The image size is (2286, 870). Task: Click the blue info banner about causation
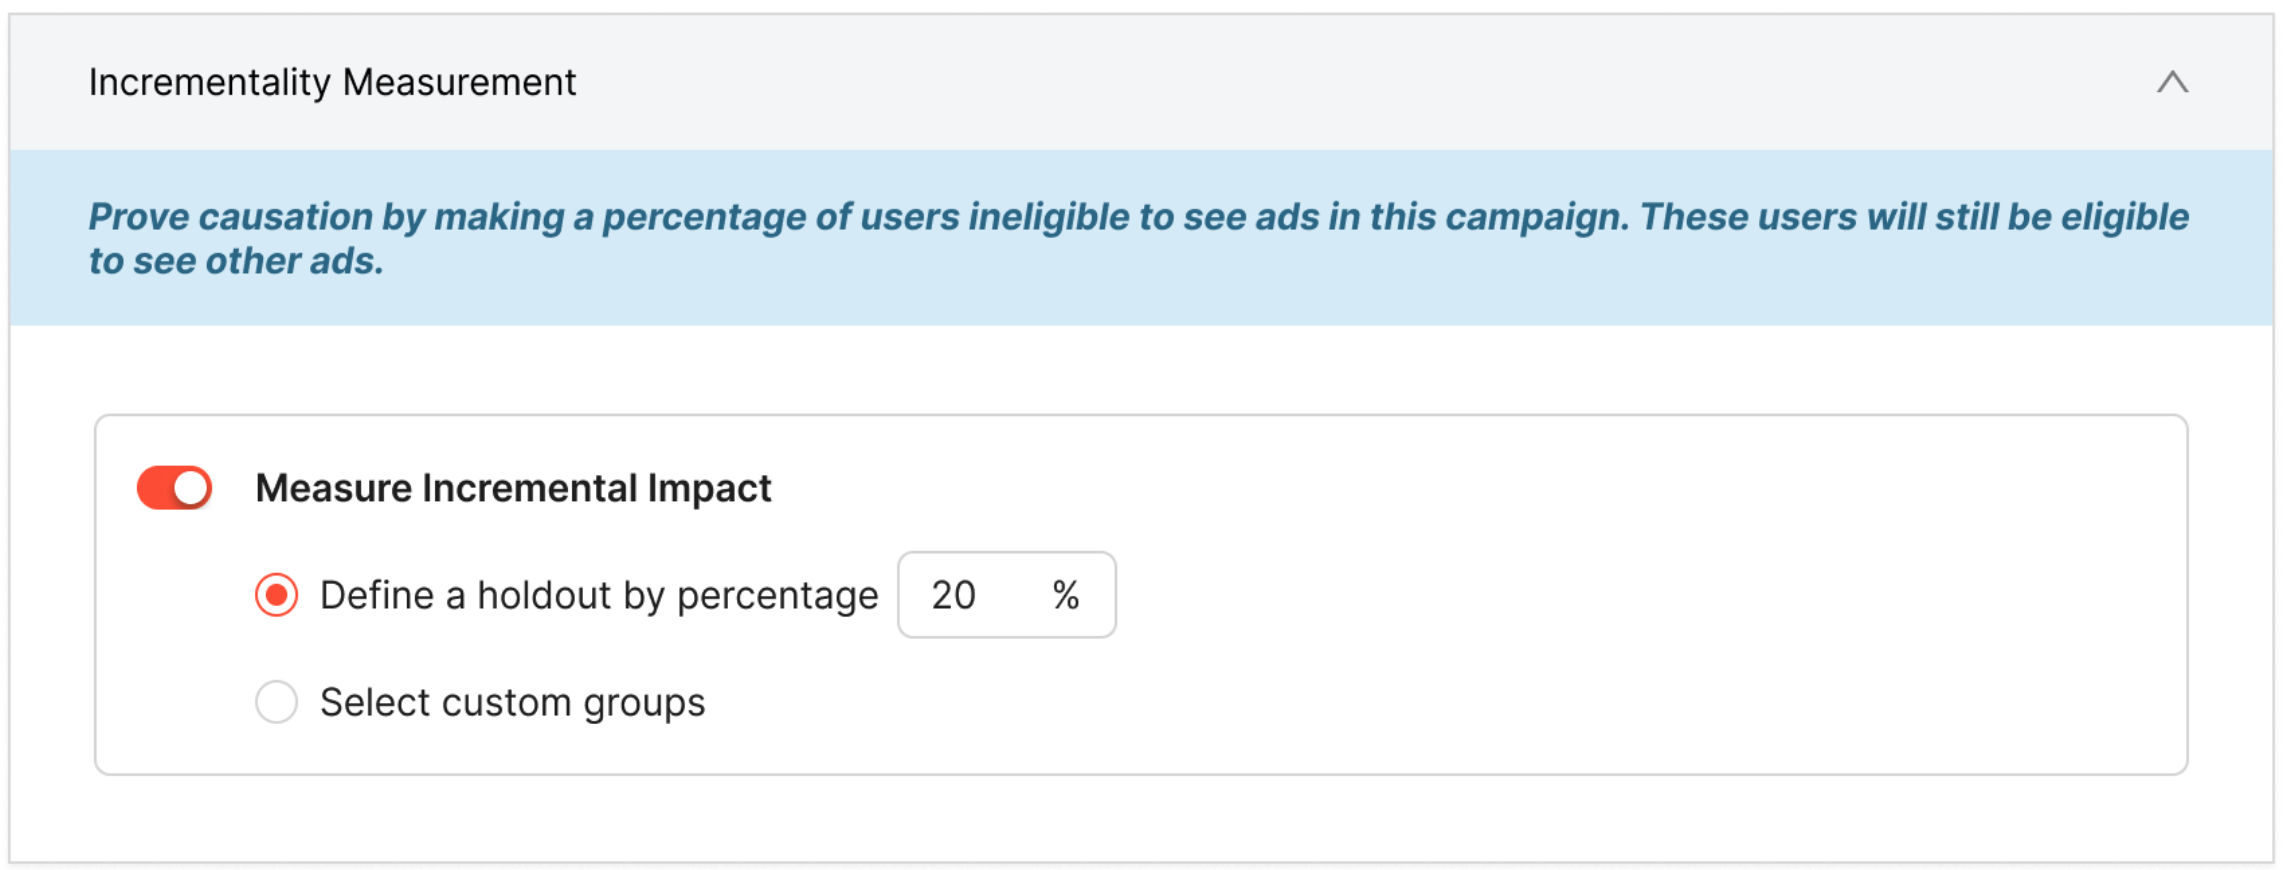tap(1140, 238)
